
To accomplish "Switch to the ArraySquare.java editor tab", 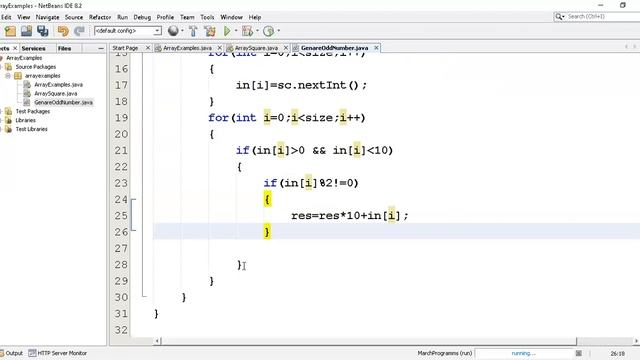I will click(256, 48).
